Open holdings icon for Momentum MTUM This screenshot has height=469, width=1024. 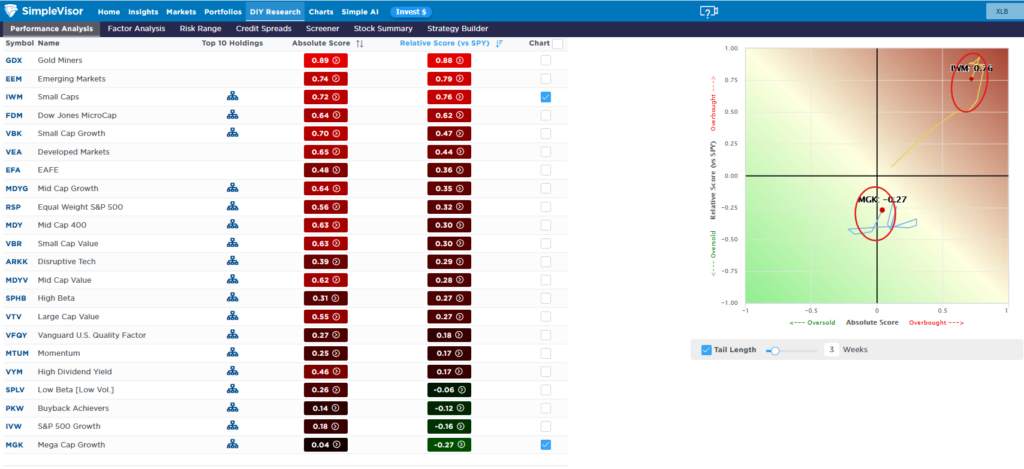(232, 353)
